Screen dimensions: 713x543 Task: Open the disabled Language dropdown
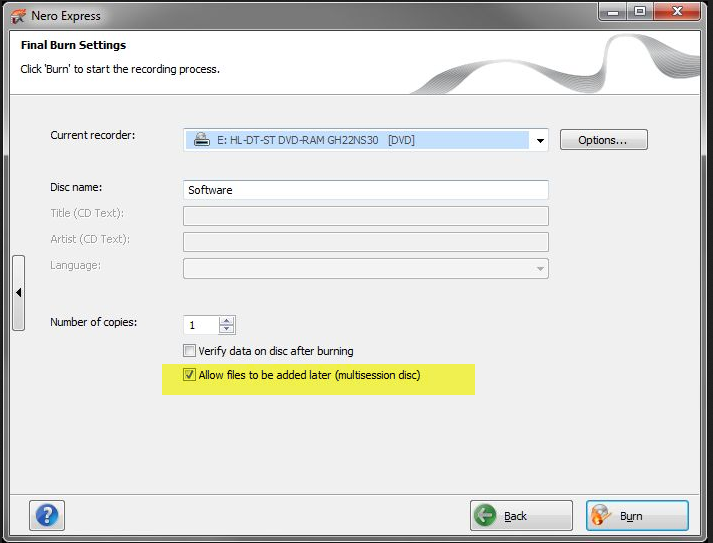coord(366,268)
